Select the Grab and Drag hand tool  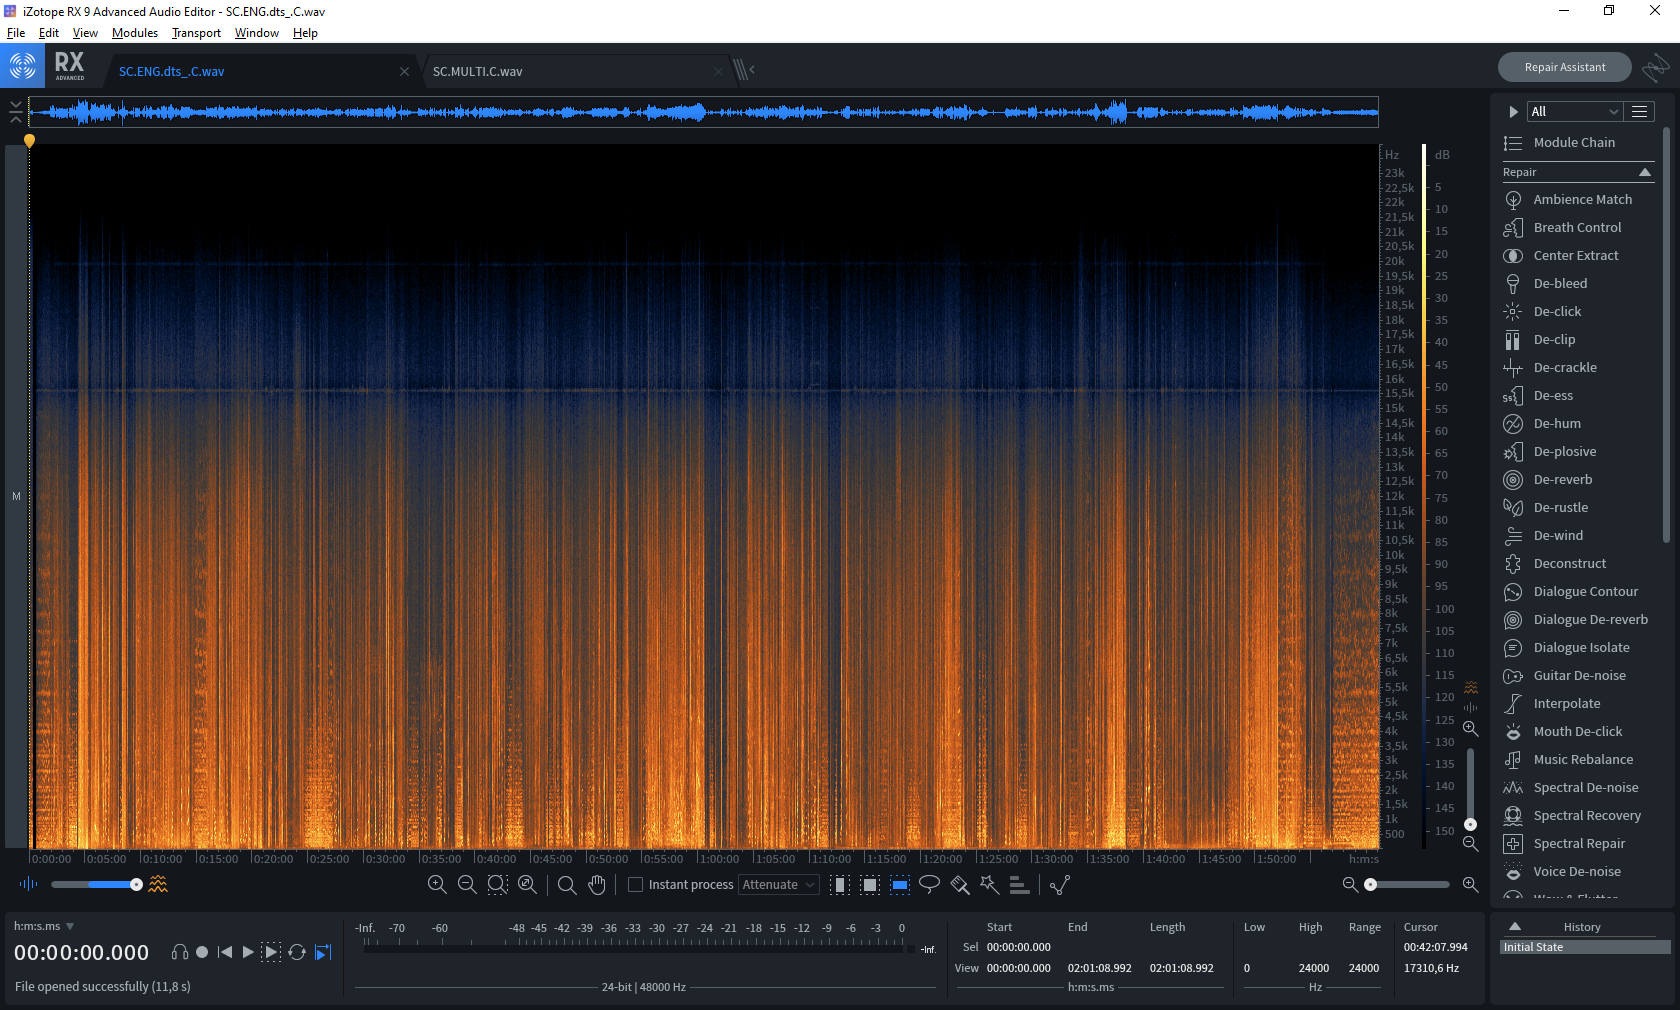tap(597, 884)
